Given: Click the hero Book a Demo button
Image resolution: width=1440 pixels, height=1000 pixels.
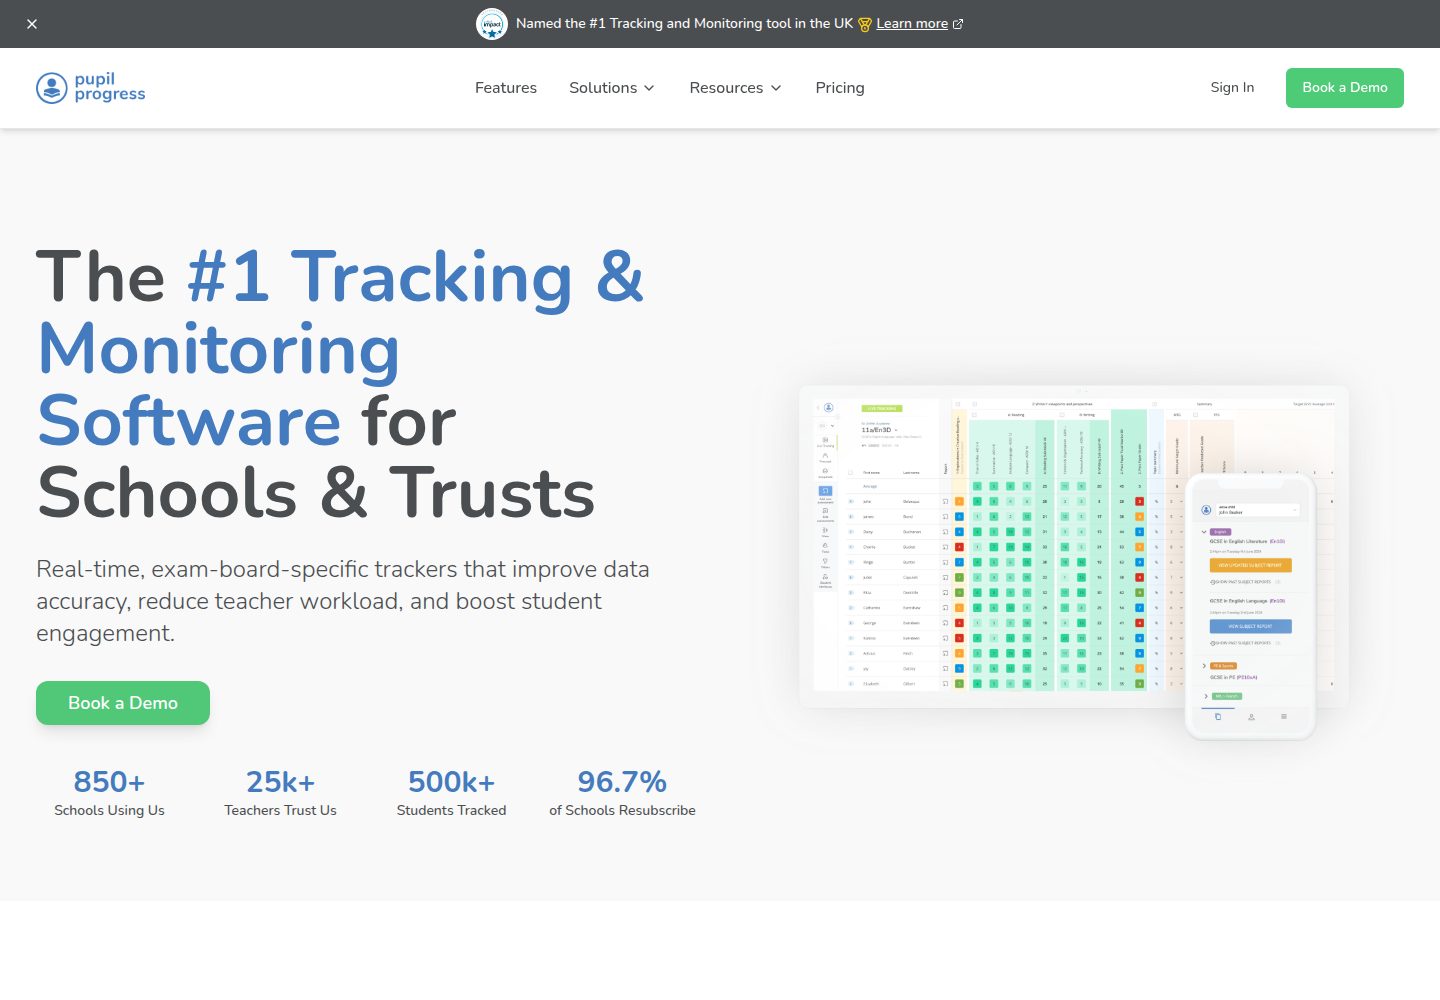Looking at the screenshot, I should 123,703.
